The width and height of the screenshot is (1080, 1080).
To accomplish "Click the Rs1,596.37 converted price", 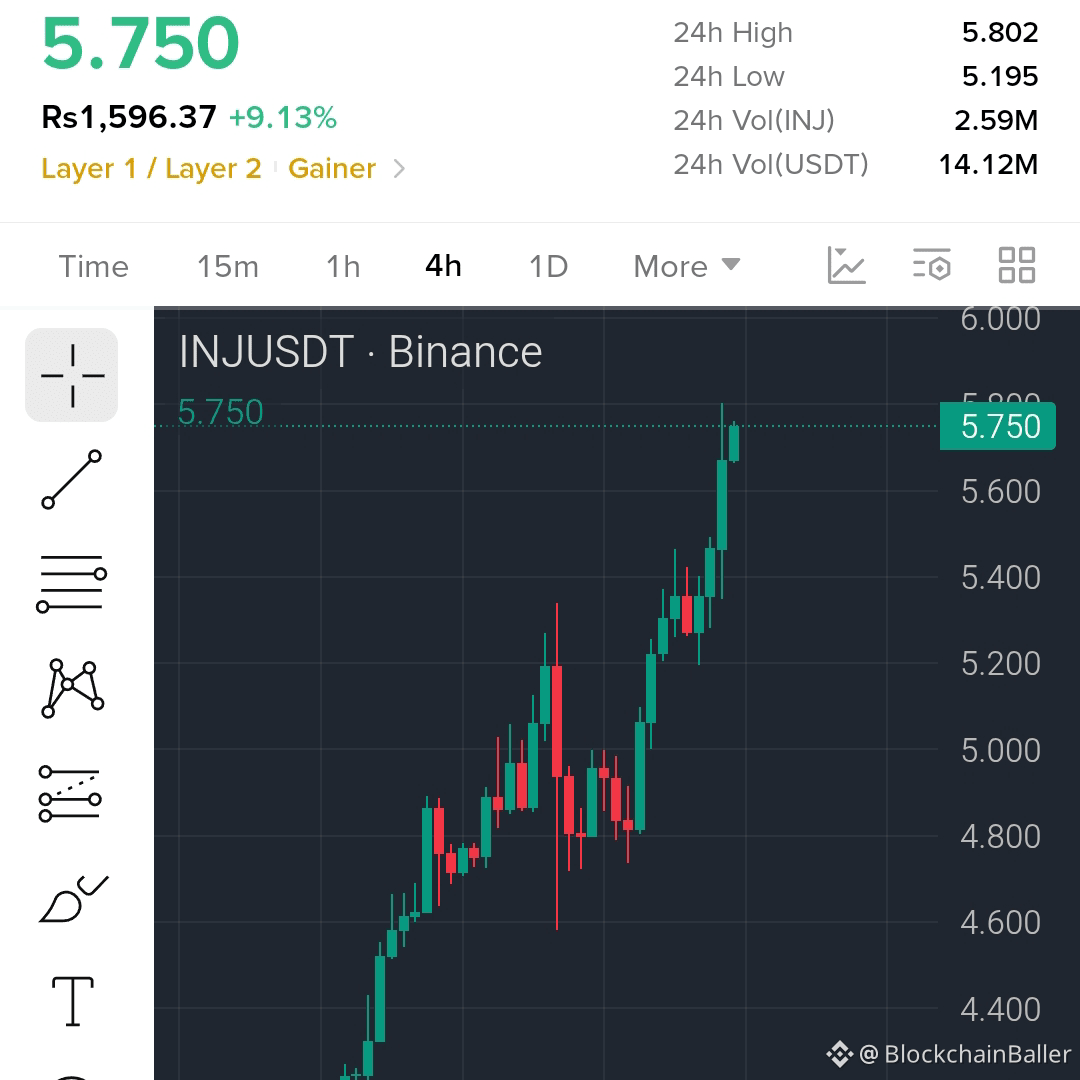I will [x=129, y=117].
